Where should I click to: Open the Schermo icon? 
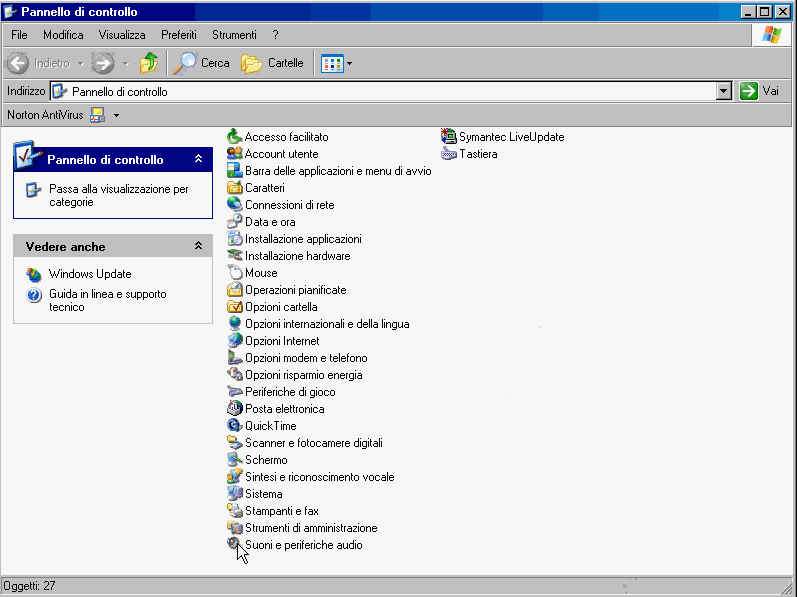pyautogui.click(x=234, y=460)
